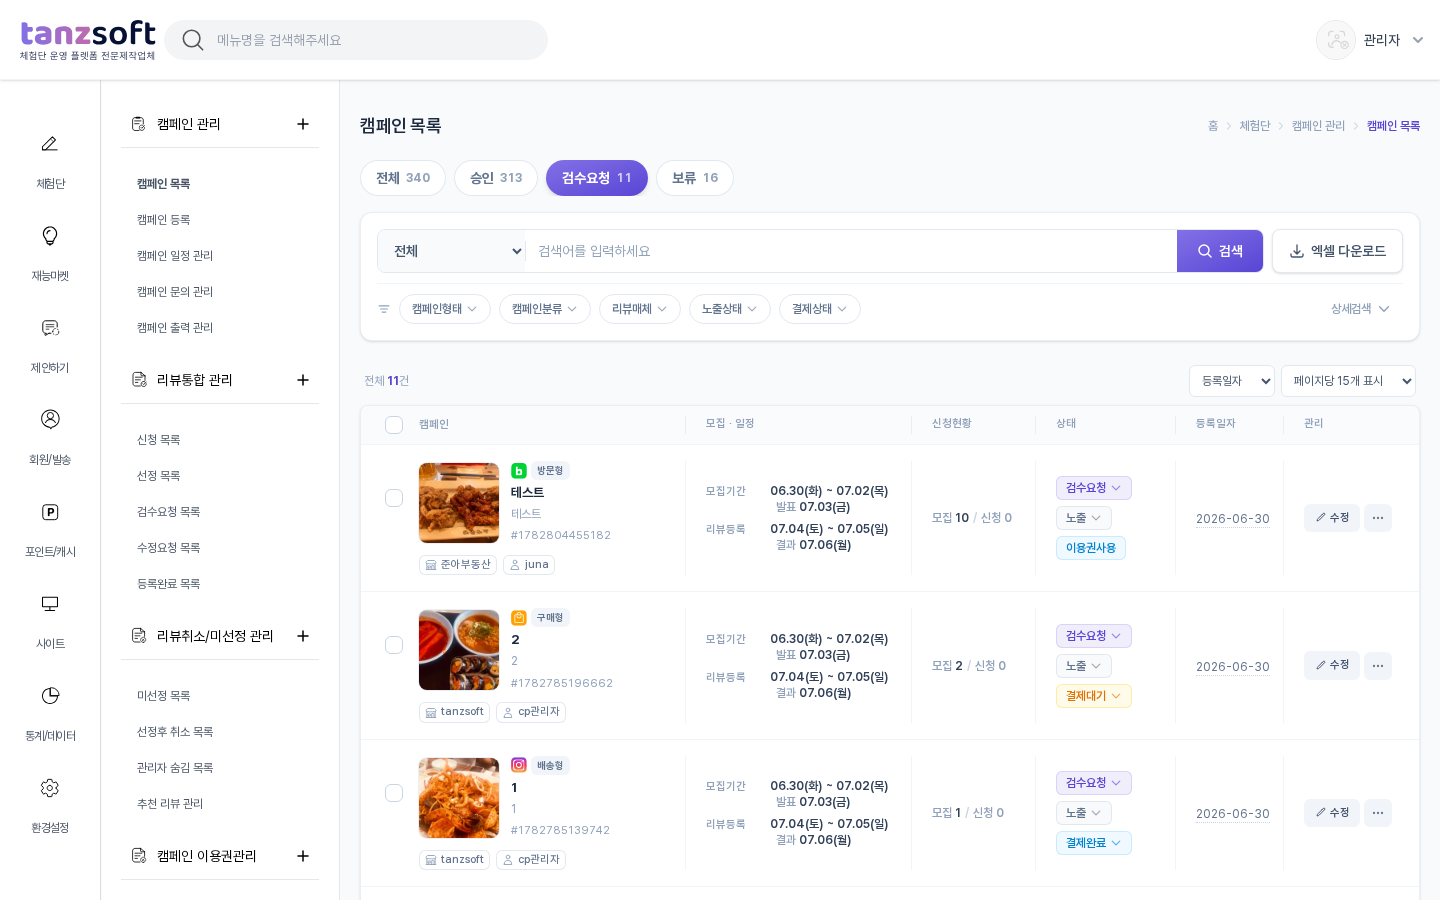This screenshot has height=900, width=1440.
Task: Open more options for campaign 1 row
Action: (x=1378, y=813)
